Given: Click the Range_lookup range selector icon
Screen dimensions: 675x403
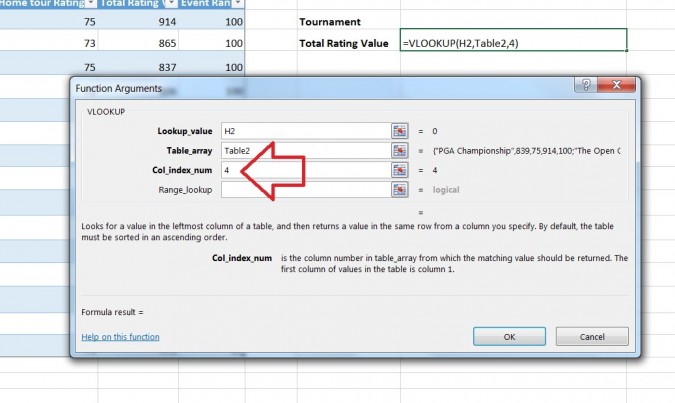Looking at the screenshot, I should 399,189.
